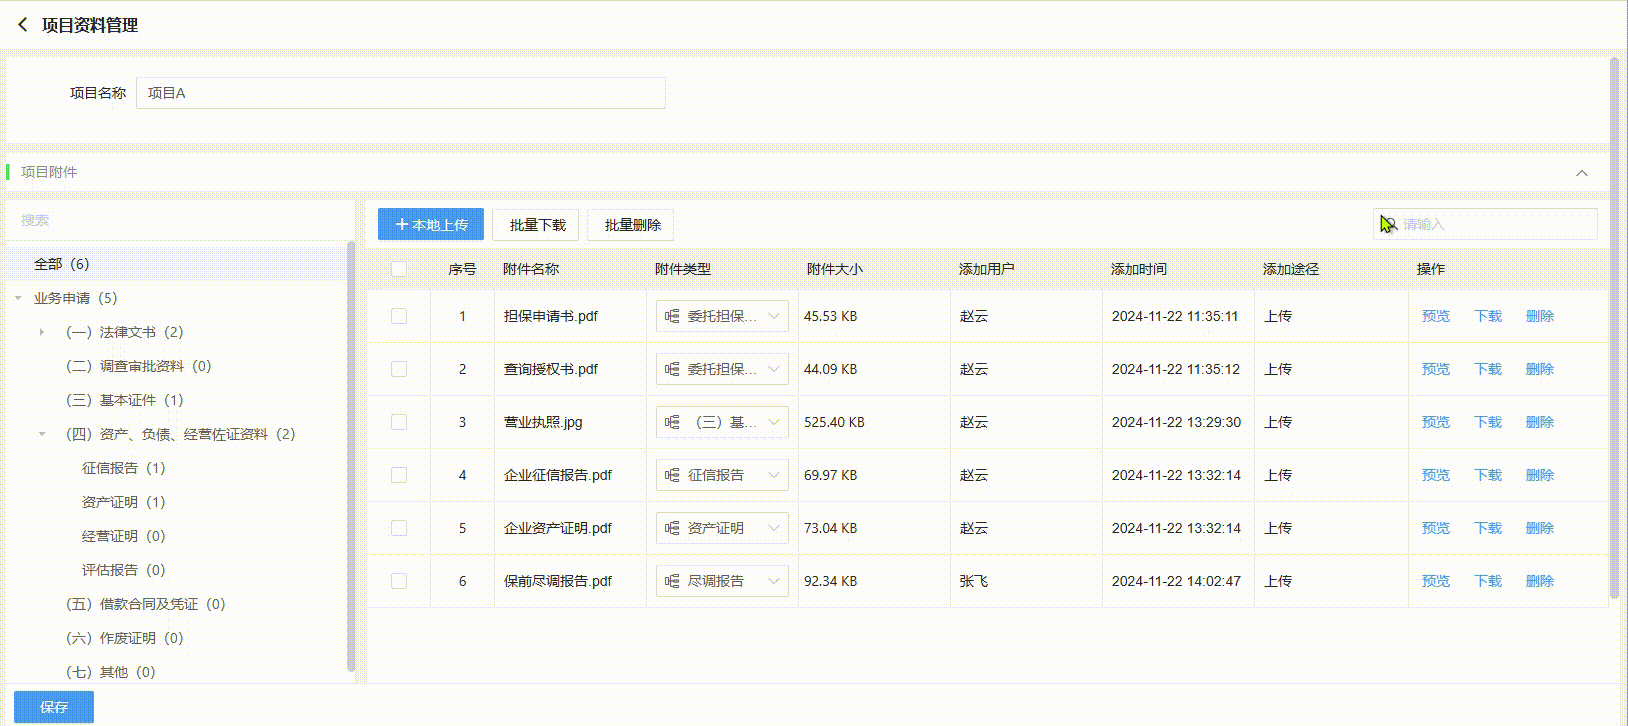Click the back arrow beside 项目资料管理
This screenshot has width=1628, height=726.
(23, 25)
